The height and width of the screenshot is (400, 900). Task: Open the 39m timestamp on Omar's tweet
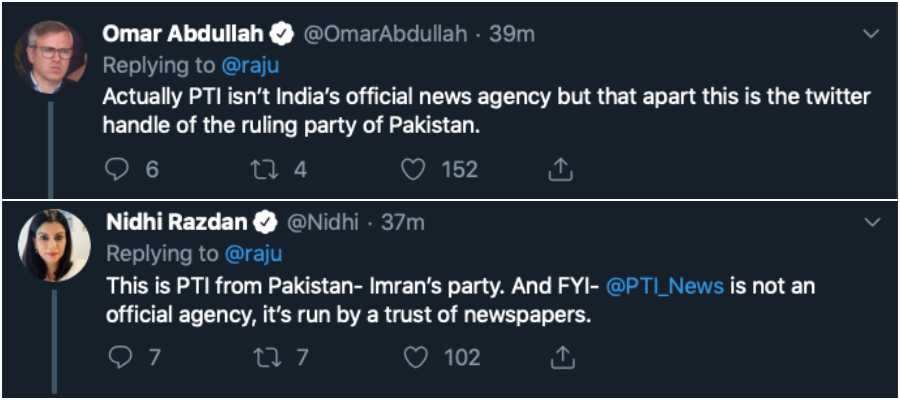pos(512,33)
